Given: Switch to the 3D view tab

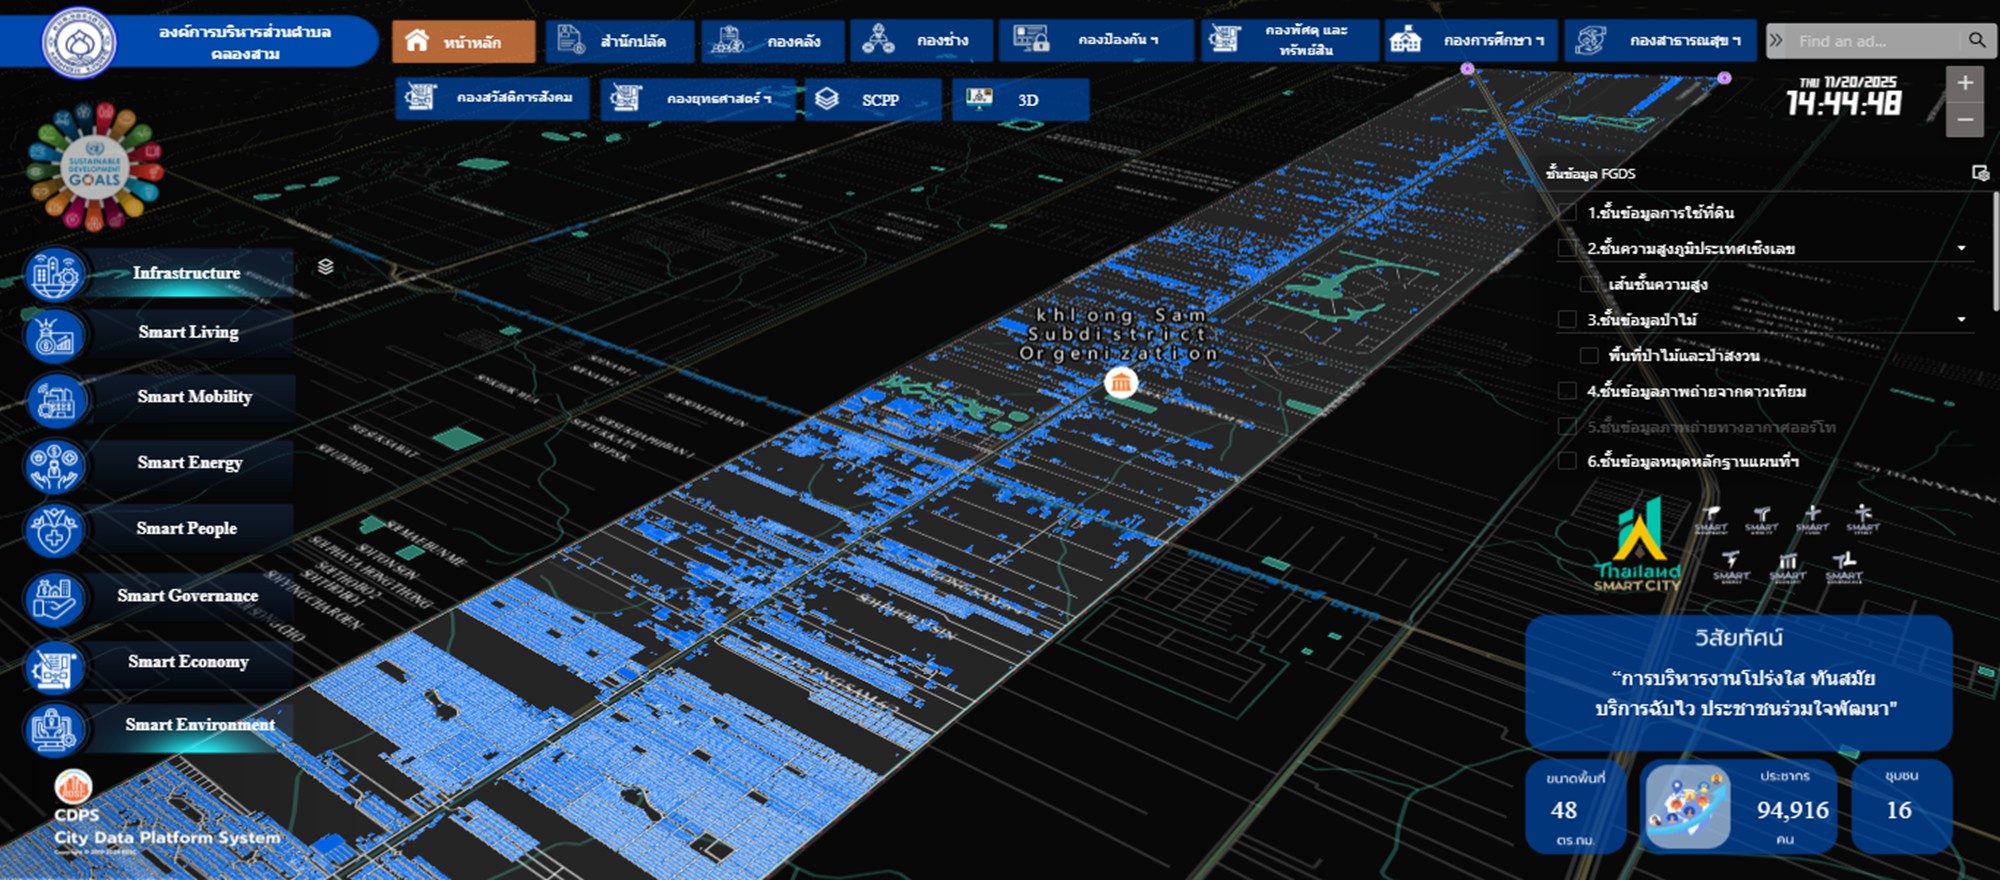Looking at the screenshot, I should pos(1020,100).
